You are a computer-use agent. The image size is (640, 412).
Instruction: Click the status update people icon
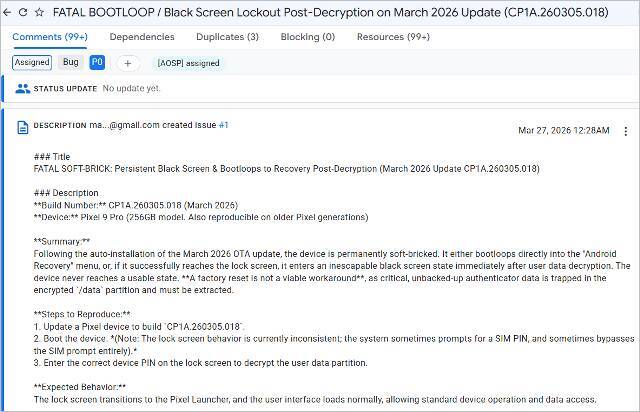(22, 89)
